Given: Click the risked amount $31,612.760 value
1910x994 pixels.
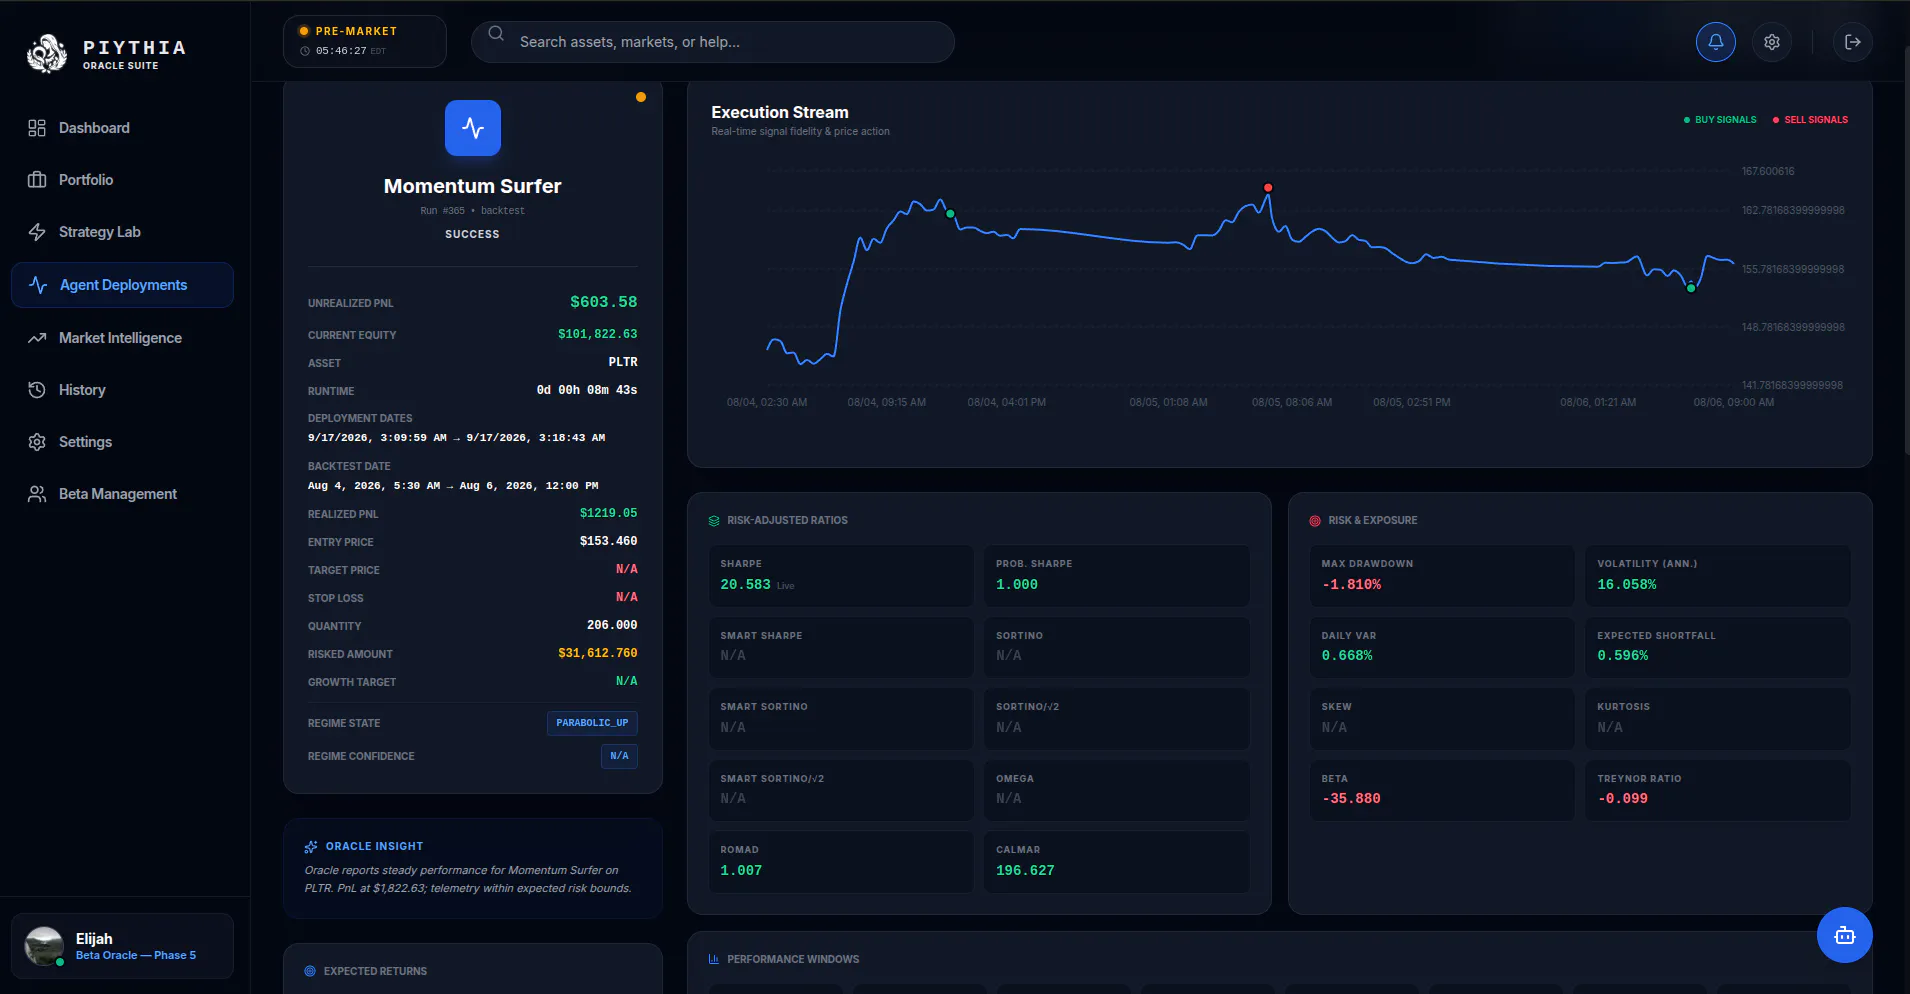Looking at the screenshot, I should [597, 653].
